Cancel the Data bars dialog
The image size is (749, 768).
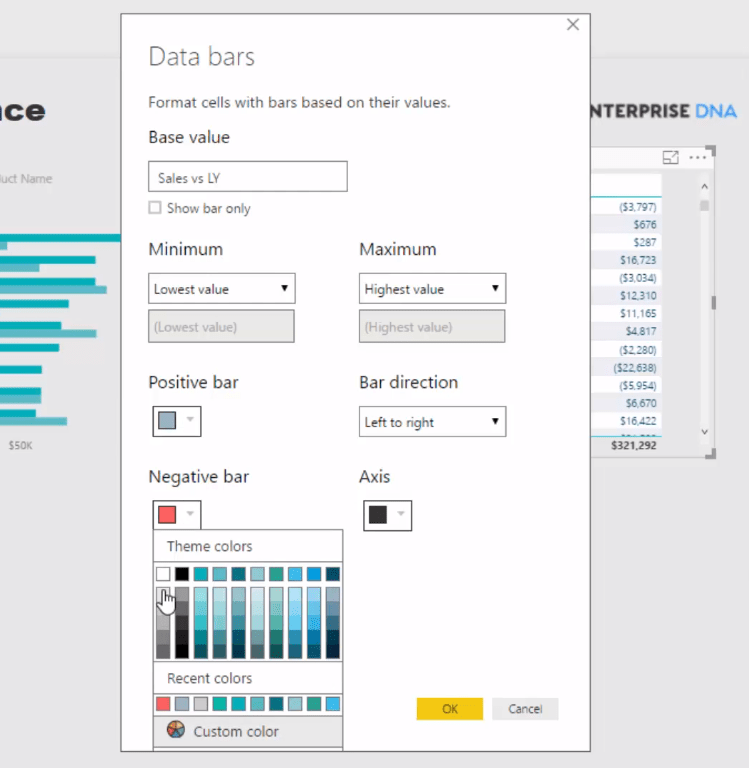click(525, 709)
